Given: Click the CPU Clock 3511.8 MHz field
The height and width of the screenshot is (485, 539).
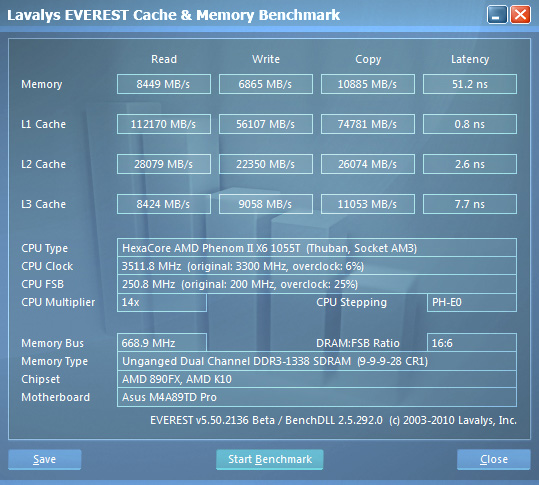Looking at the screenshot, I should 317,266.
